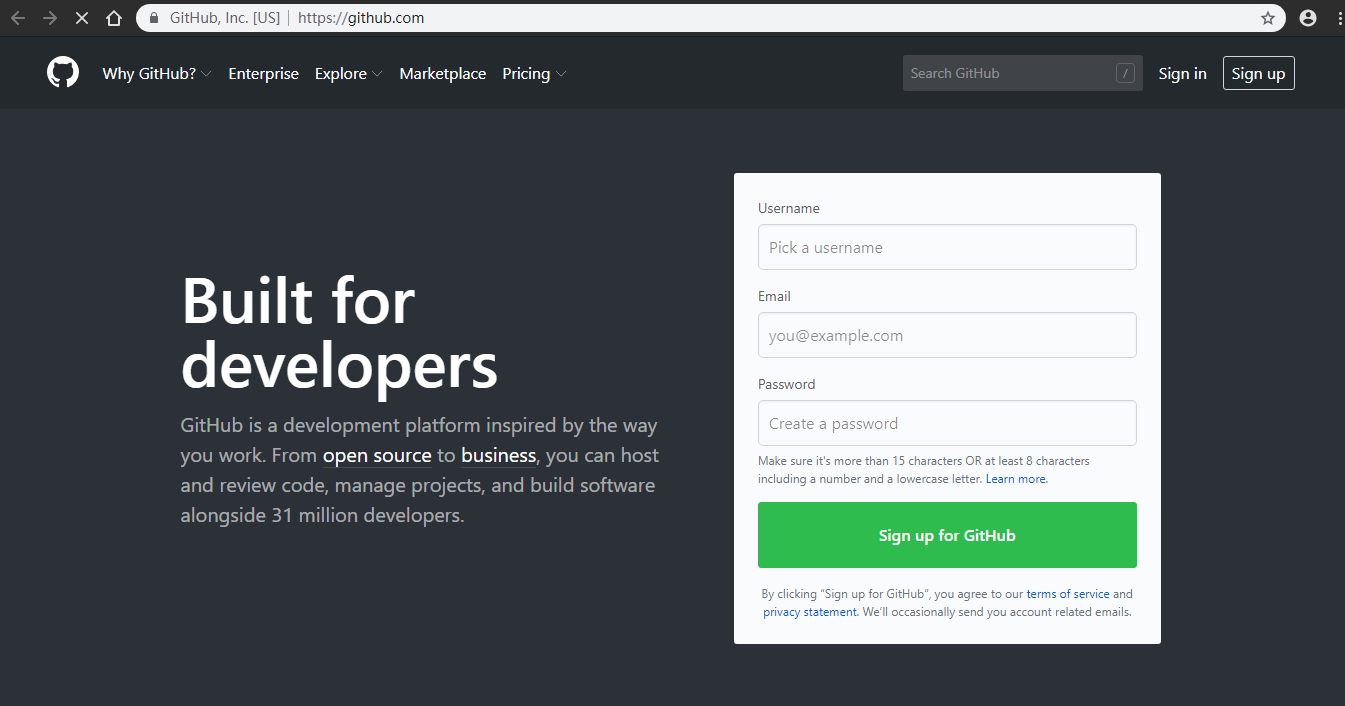Follow the open source link
The height and width of the screenshot is (706, 1345).
coord(377,456)
